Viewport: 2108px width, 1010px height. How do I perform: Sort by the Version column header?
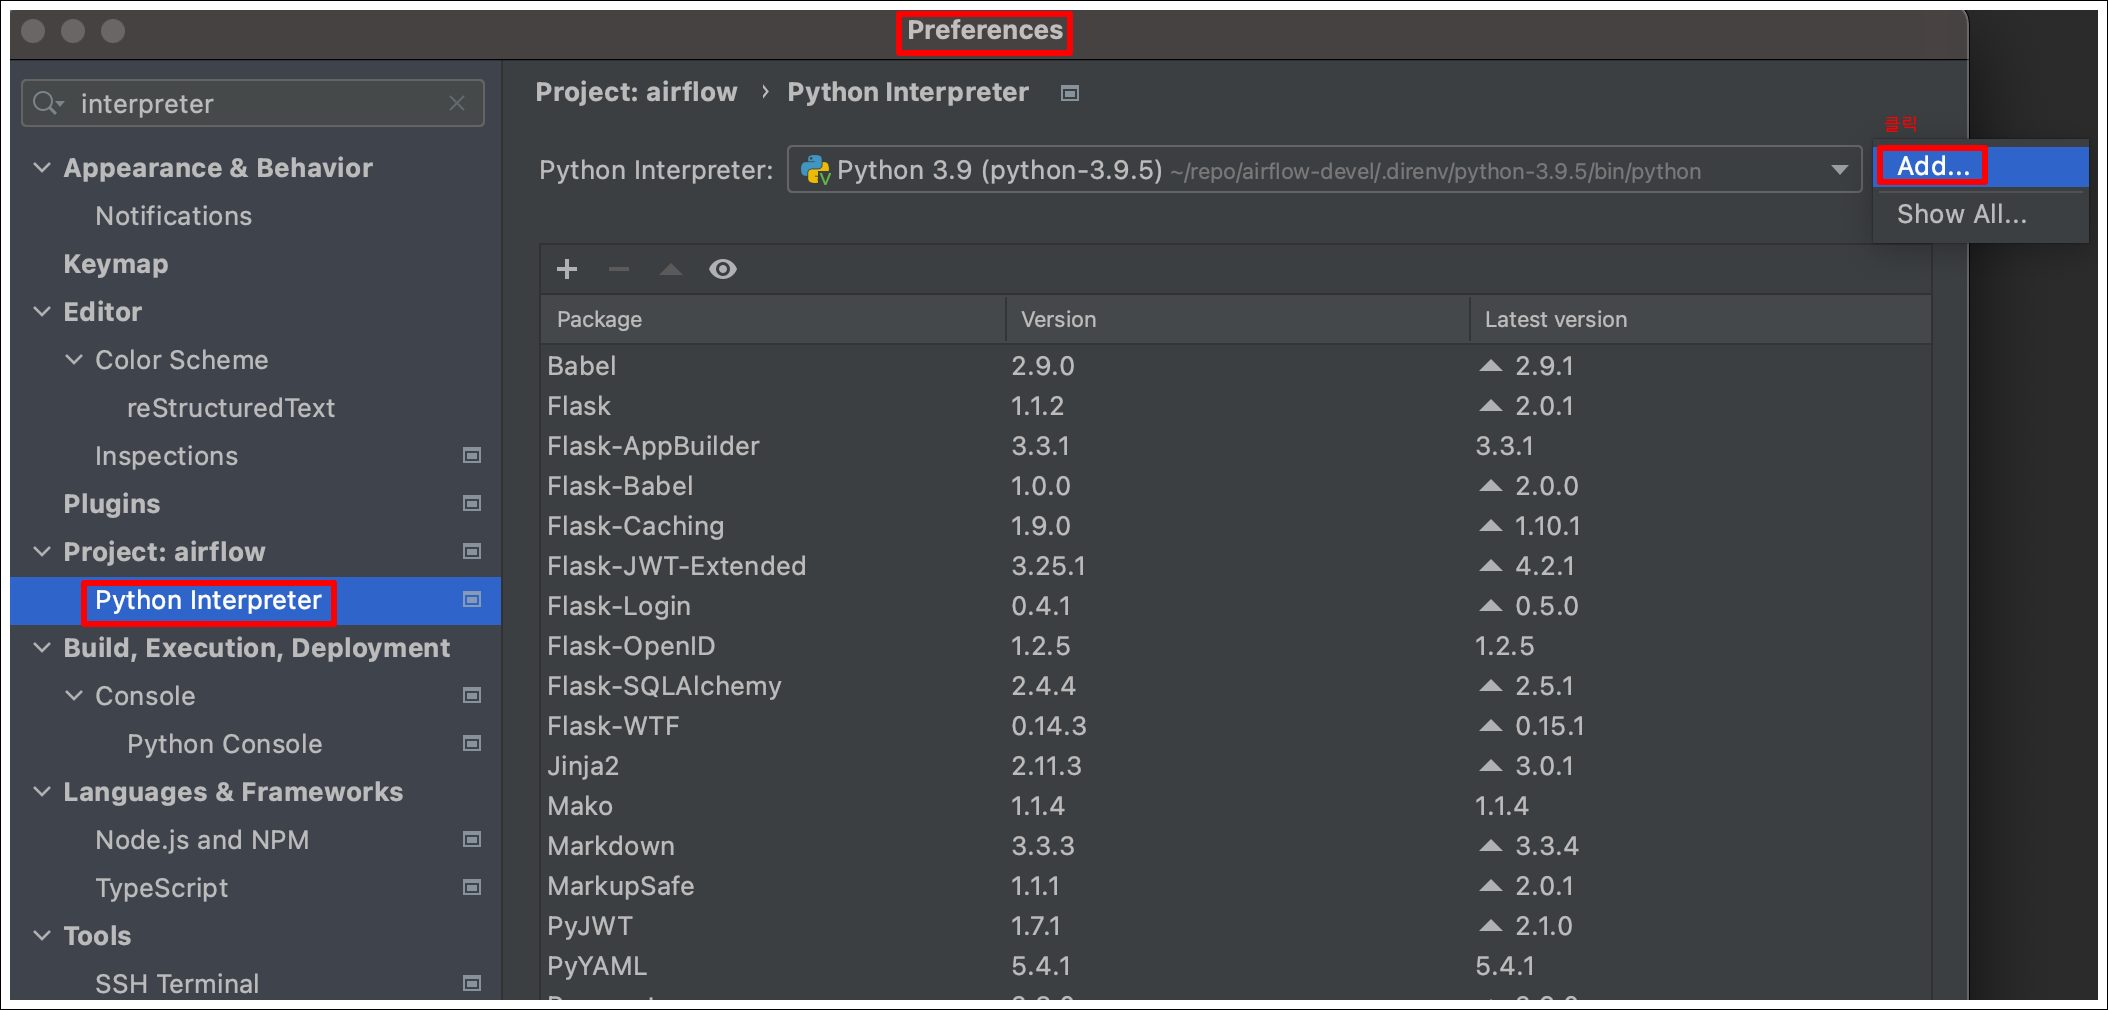pos(1237,319)
